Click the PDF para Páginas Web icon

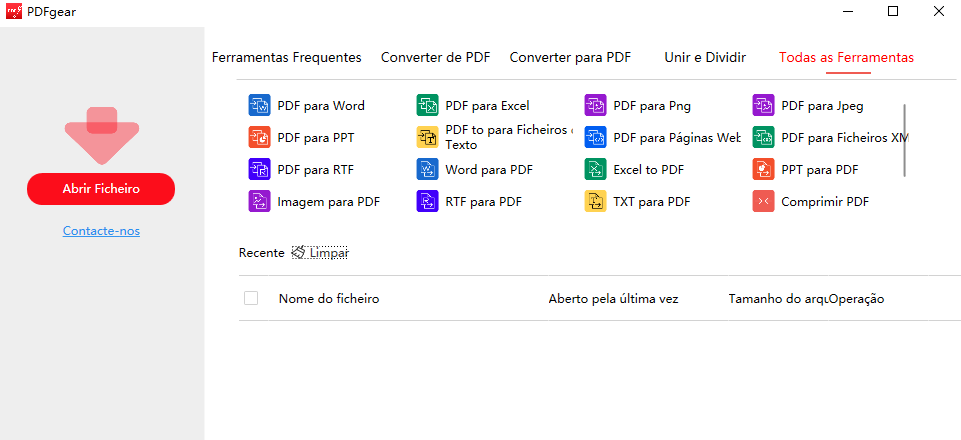tap(595, 137)
